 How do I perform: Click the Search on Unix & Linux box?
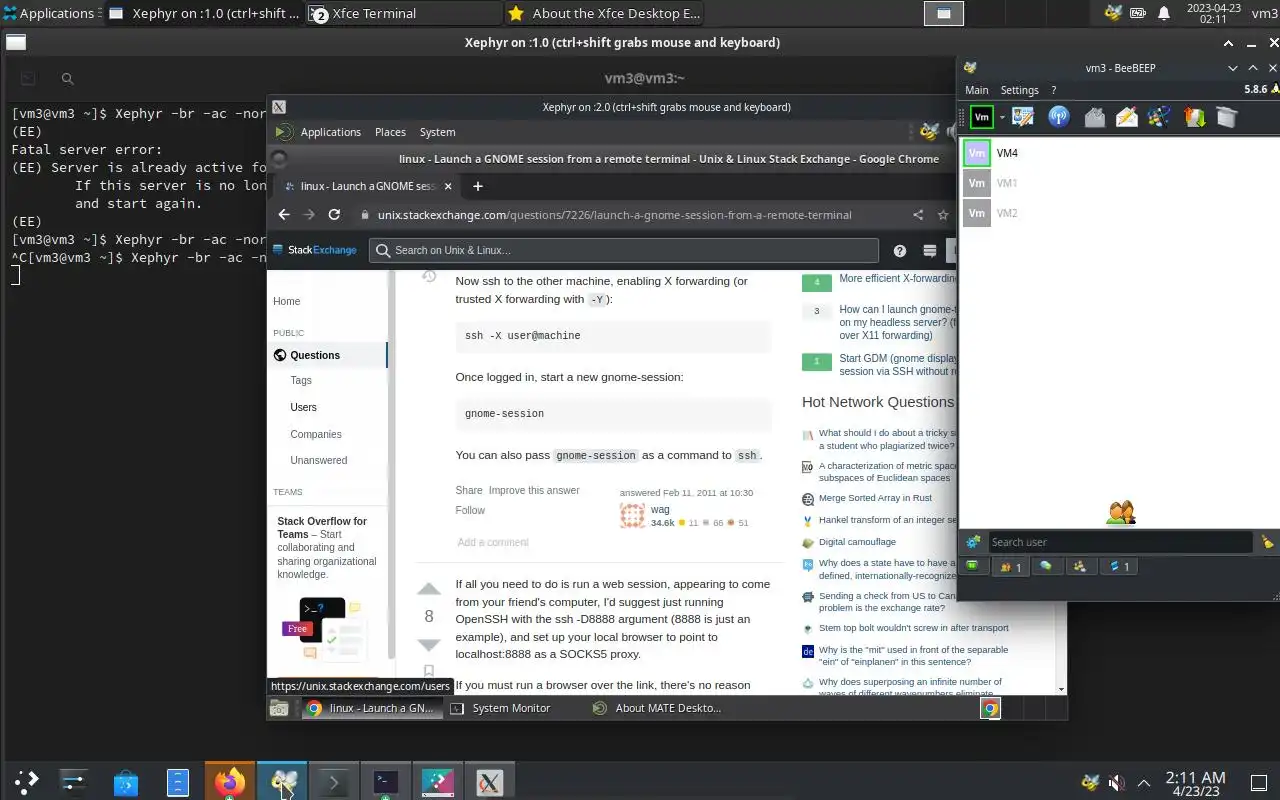pyautogui.click(x=624, y=250)
